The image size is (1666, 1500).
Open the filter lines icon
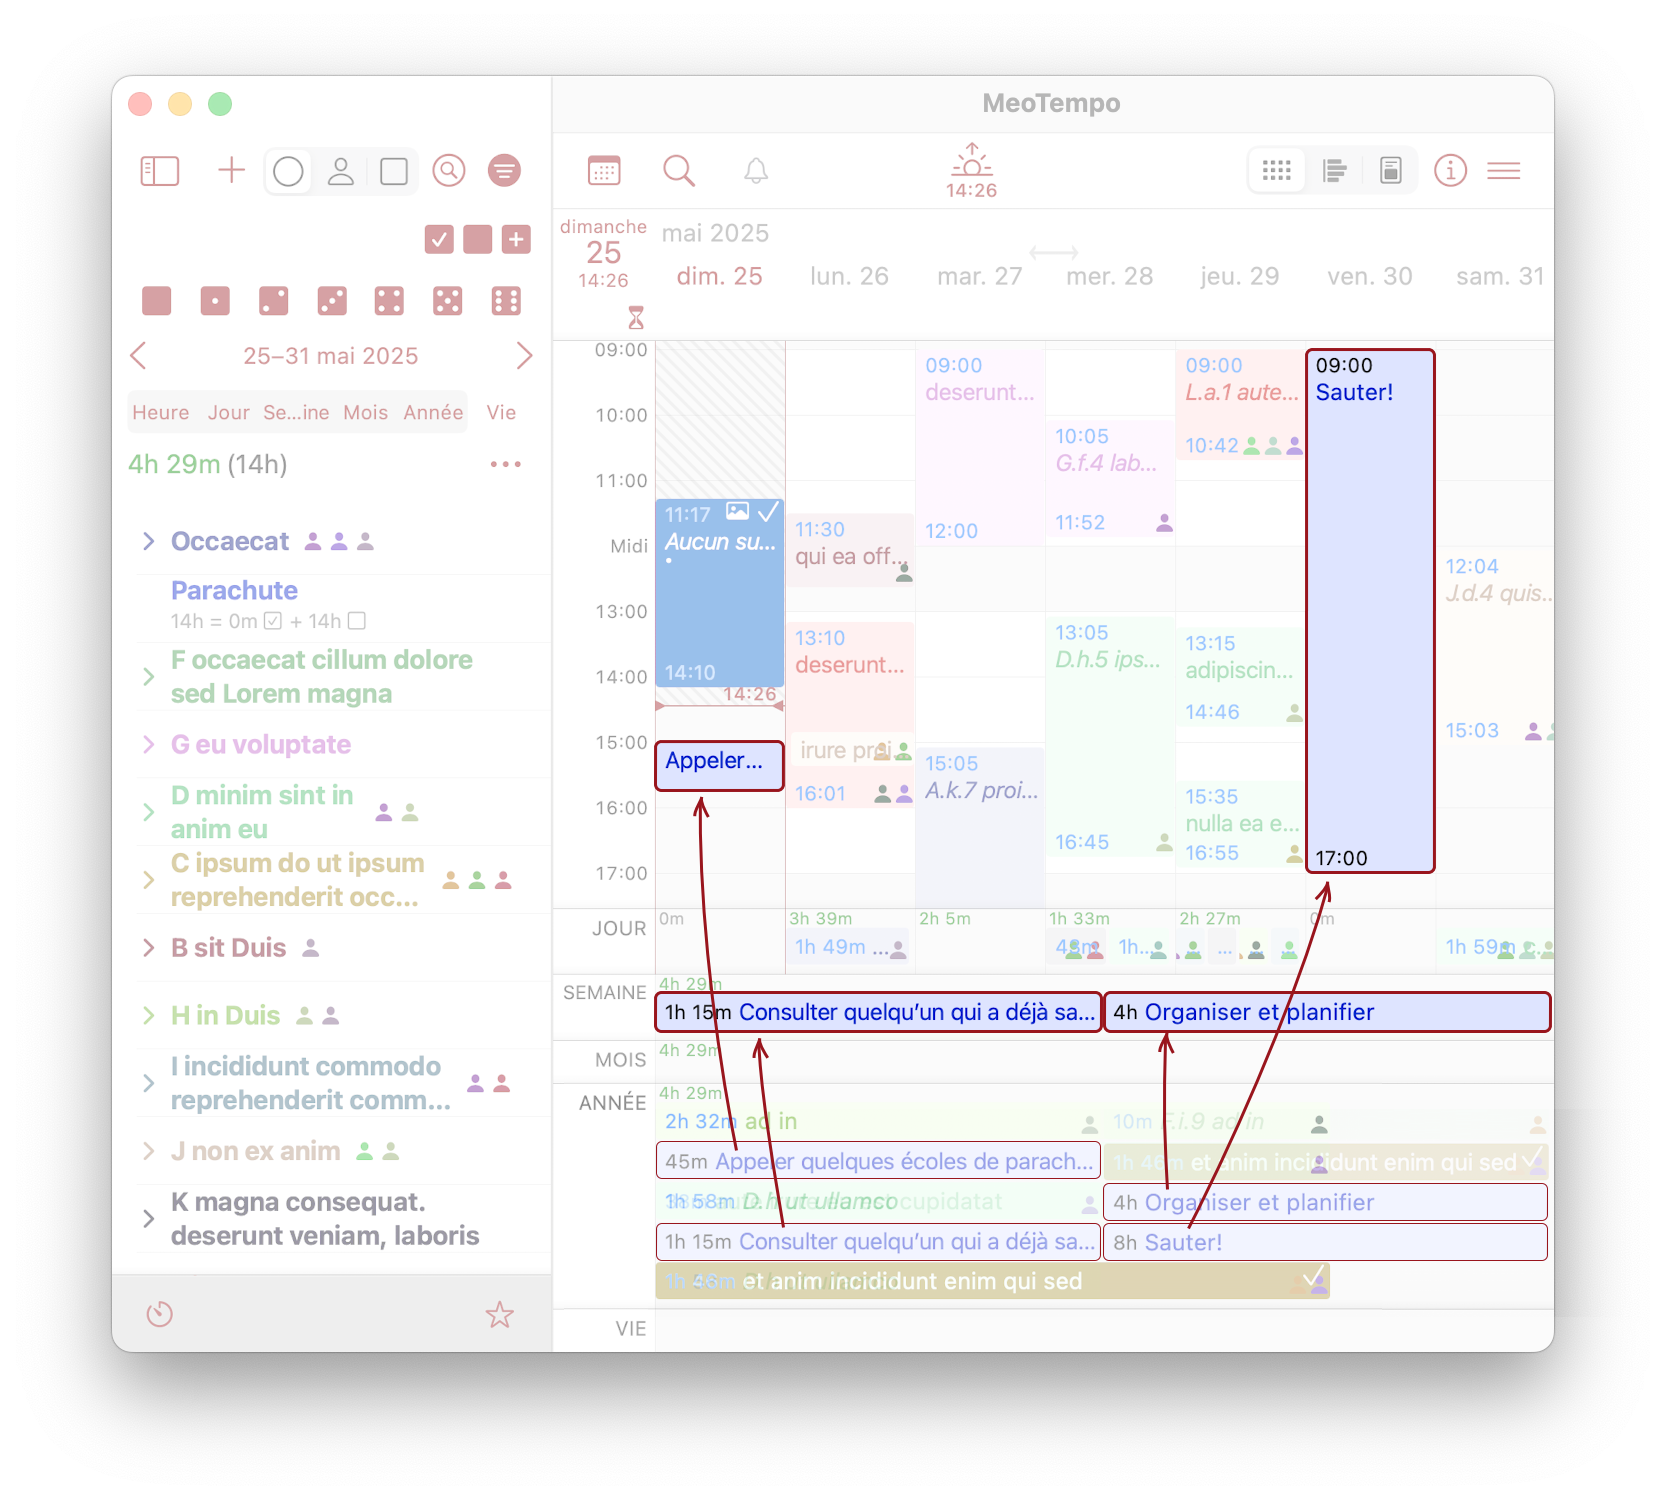504,171
